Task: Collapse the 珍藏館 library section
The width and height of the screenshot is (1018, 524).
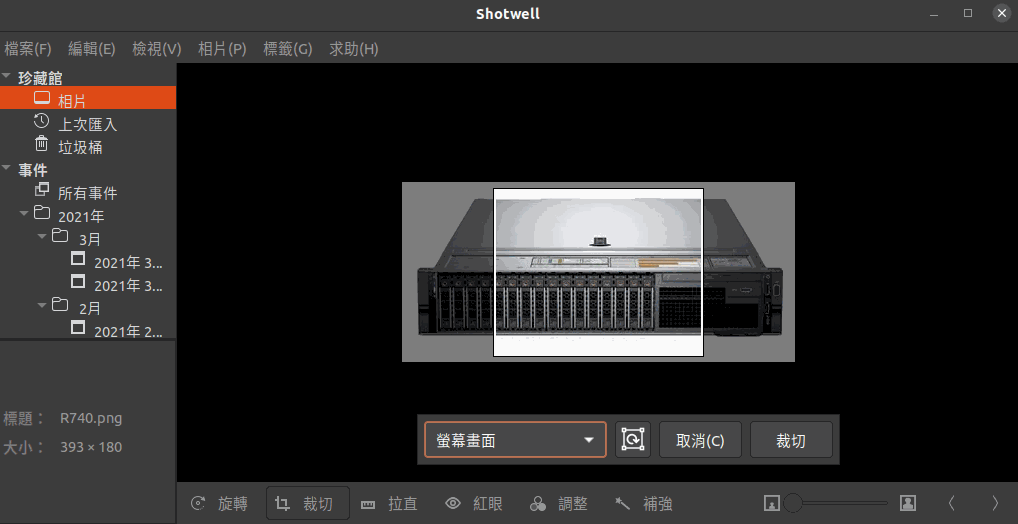Action: 6,77
